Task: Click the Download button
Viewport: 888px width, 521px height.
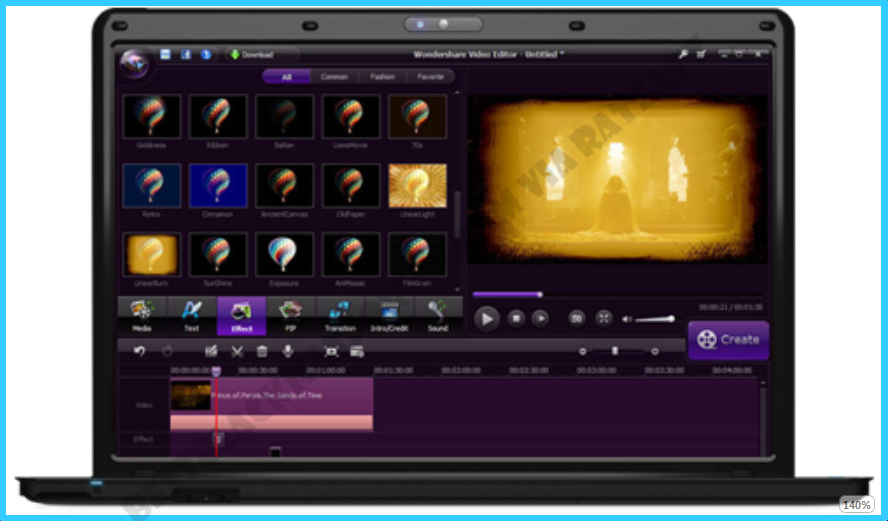Action: point(253,54)
